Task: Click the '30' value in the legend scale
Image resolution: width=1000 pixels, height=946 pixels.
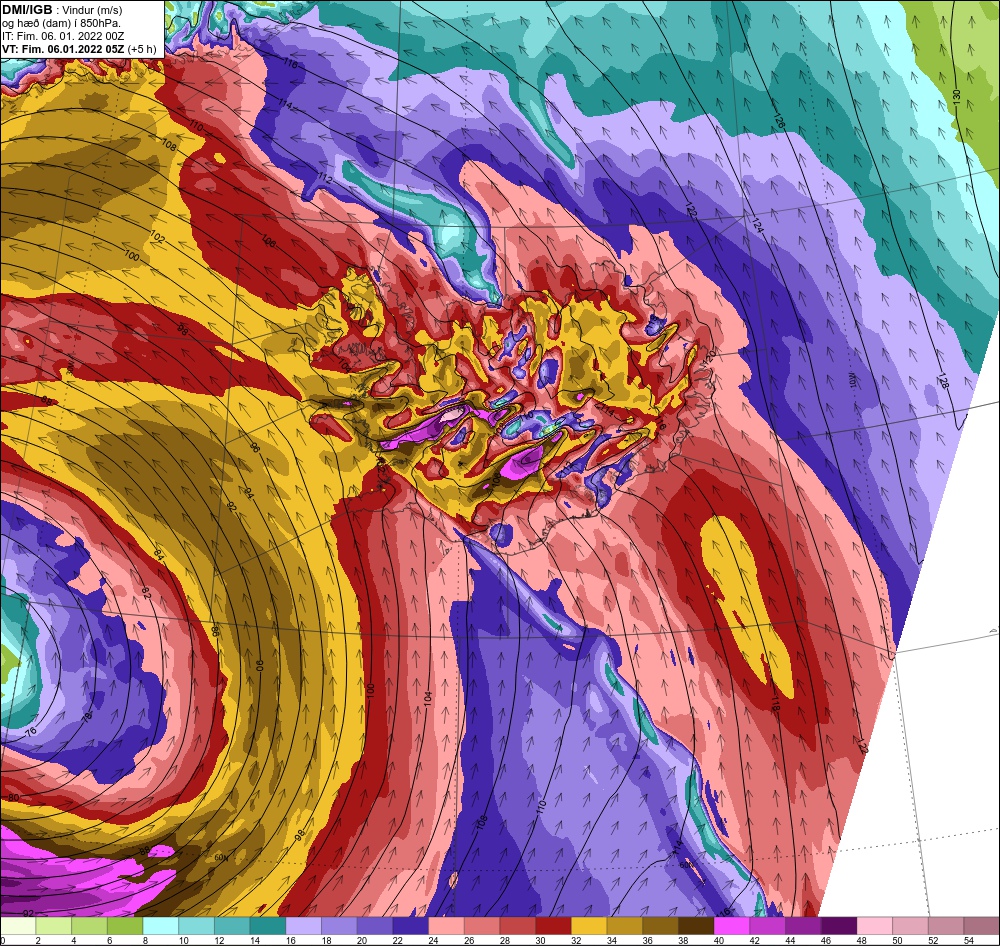Action: click(540, 940)
